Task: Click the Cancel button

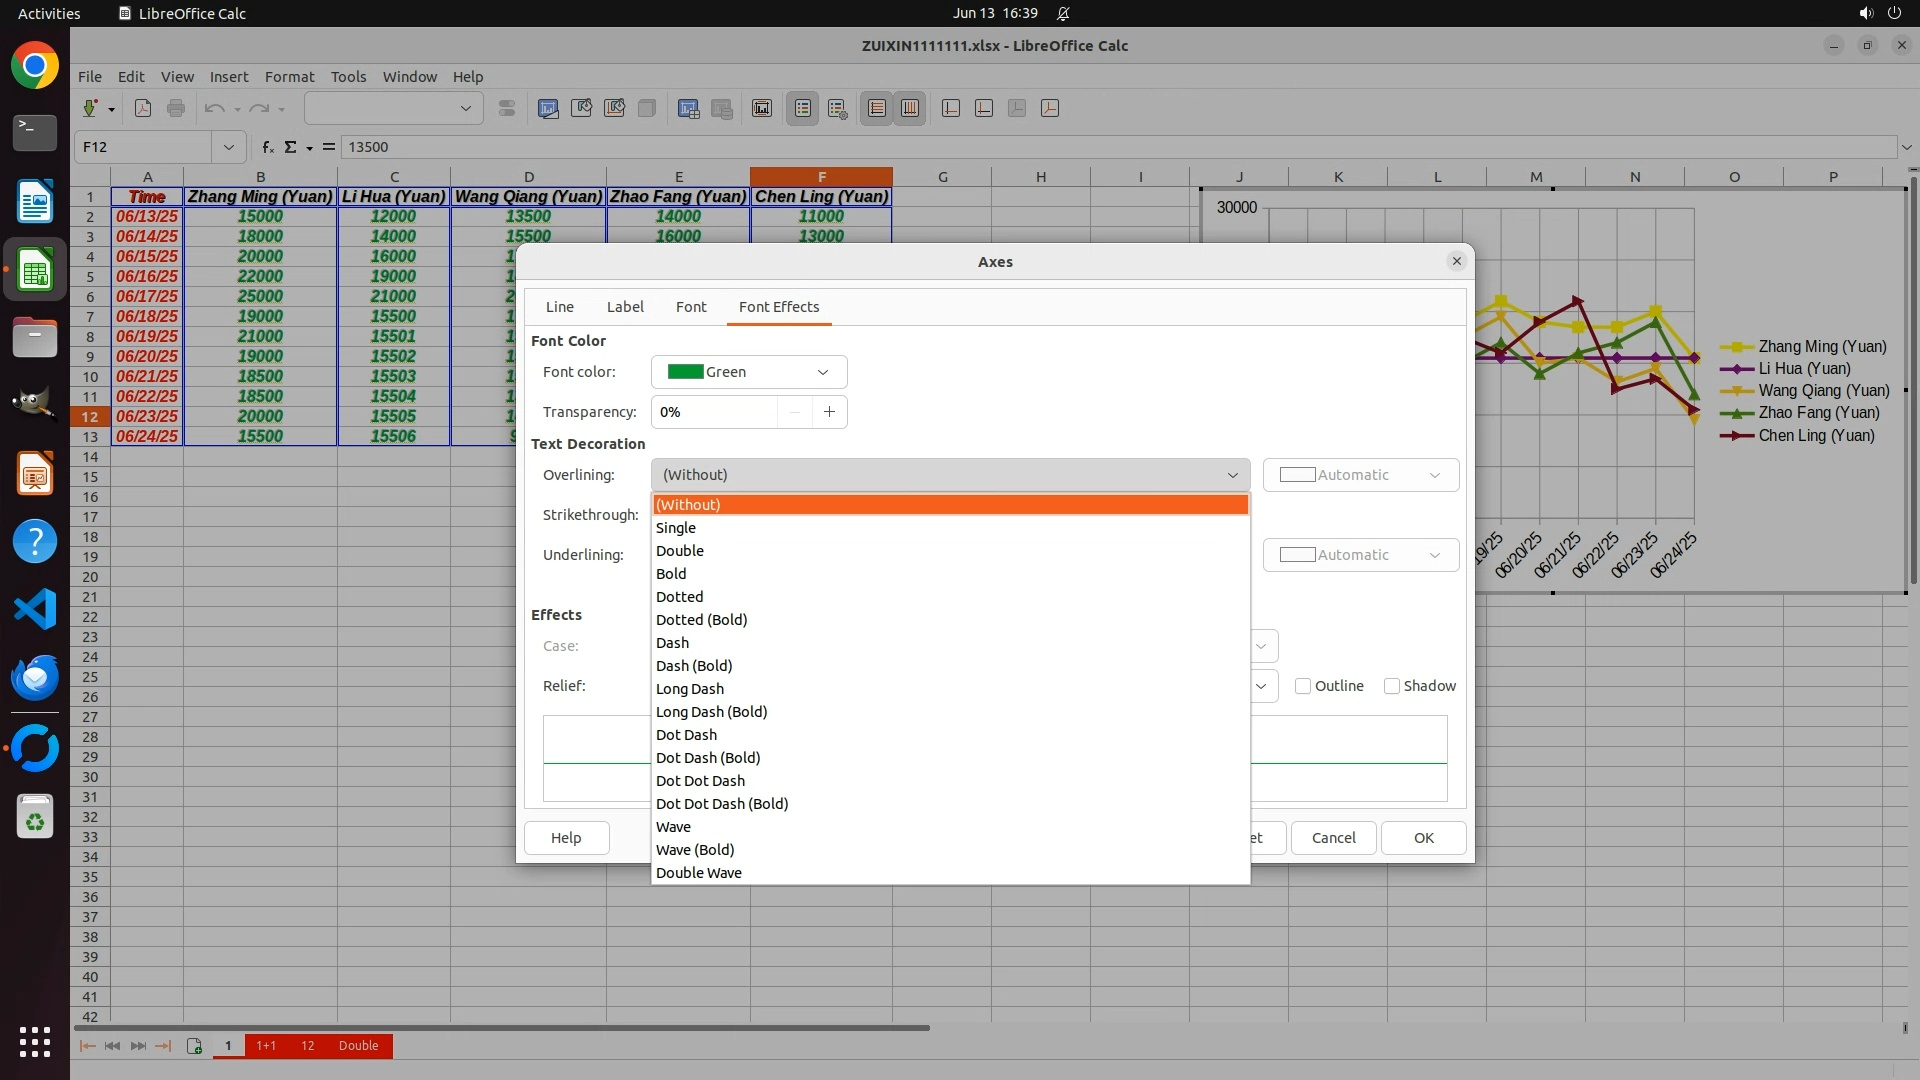Action: click(x=1333, y=838)
